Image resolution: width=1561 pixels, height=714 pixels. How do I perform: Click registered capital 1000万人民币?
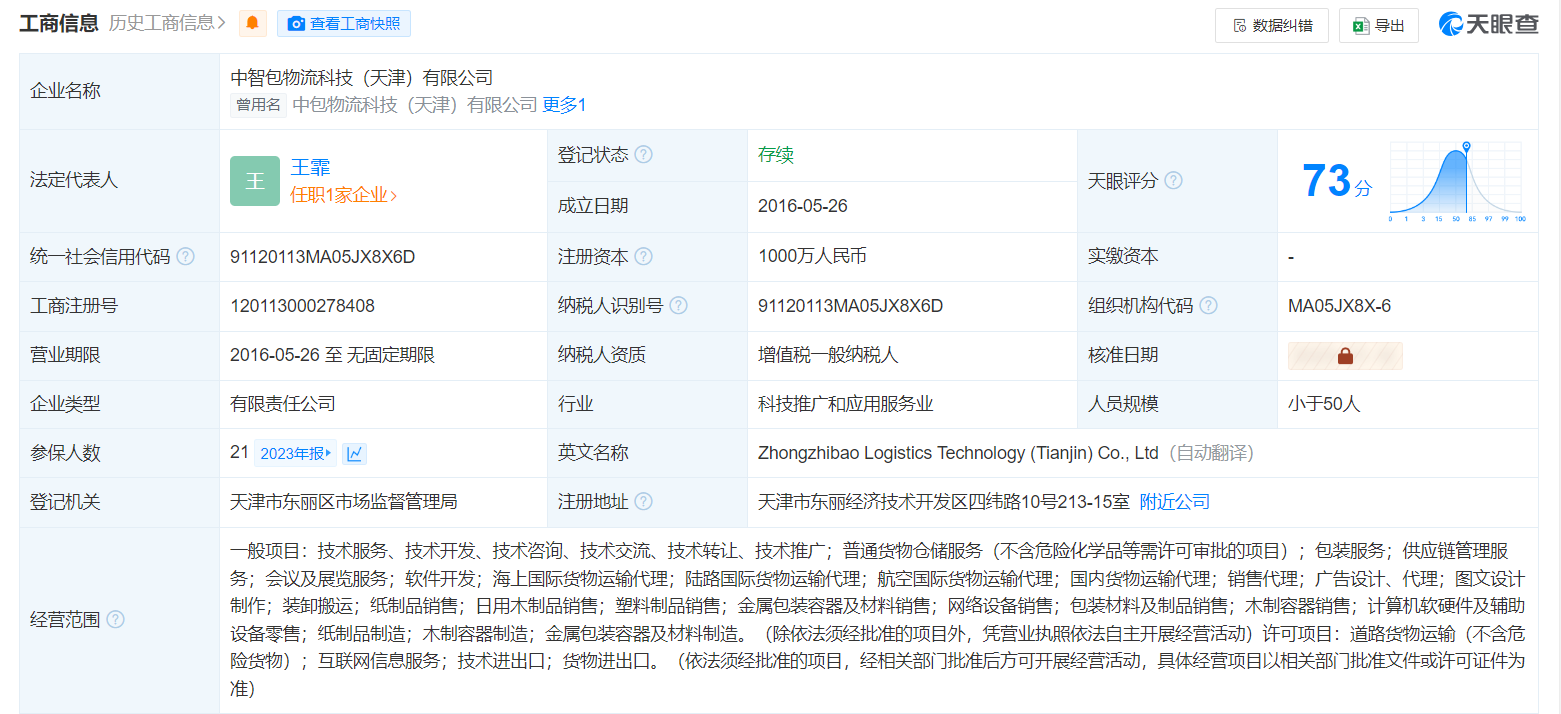pyautogui.click(x=812, y=256)
